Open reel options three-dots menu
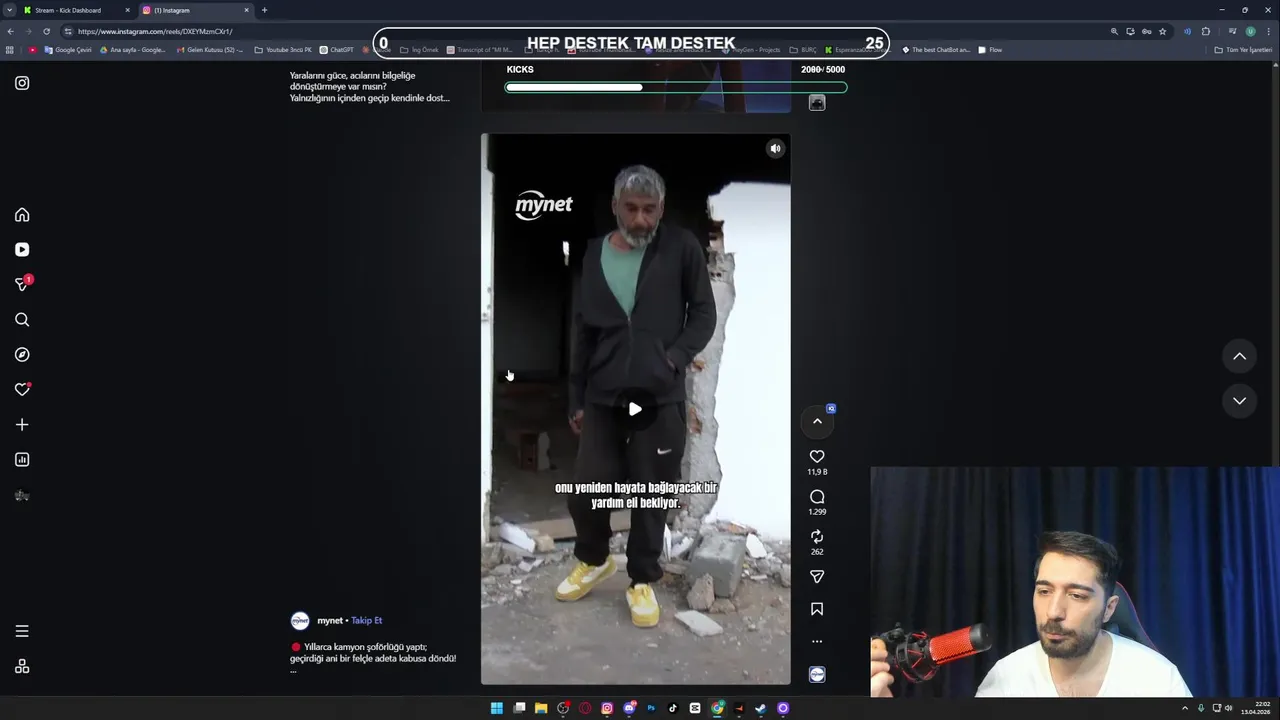Image resolution: width=1280 pixels, height=720 pixels. 817,641
